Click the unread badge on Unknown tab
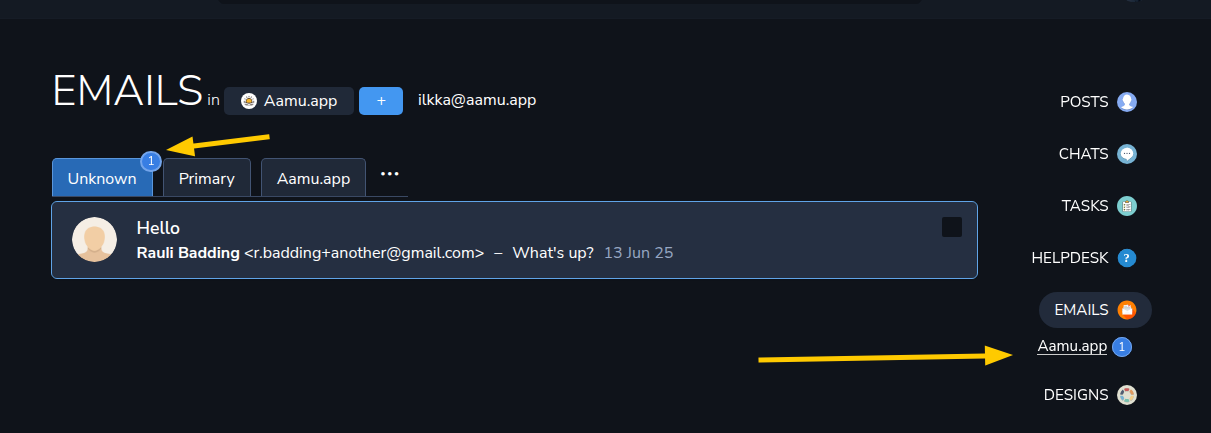1211x433 pixels. [x=151, y=160]
